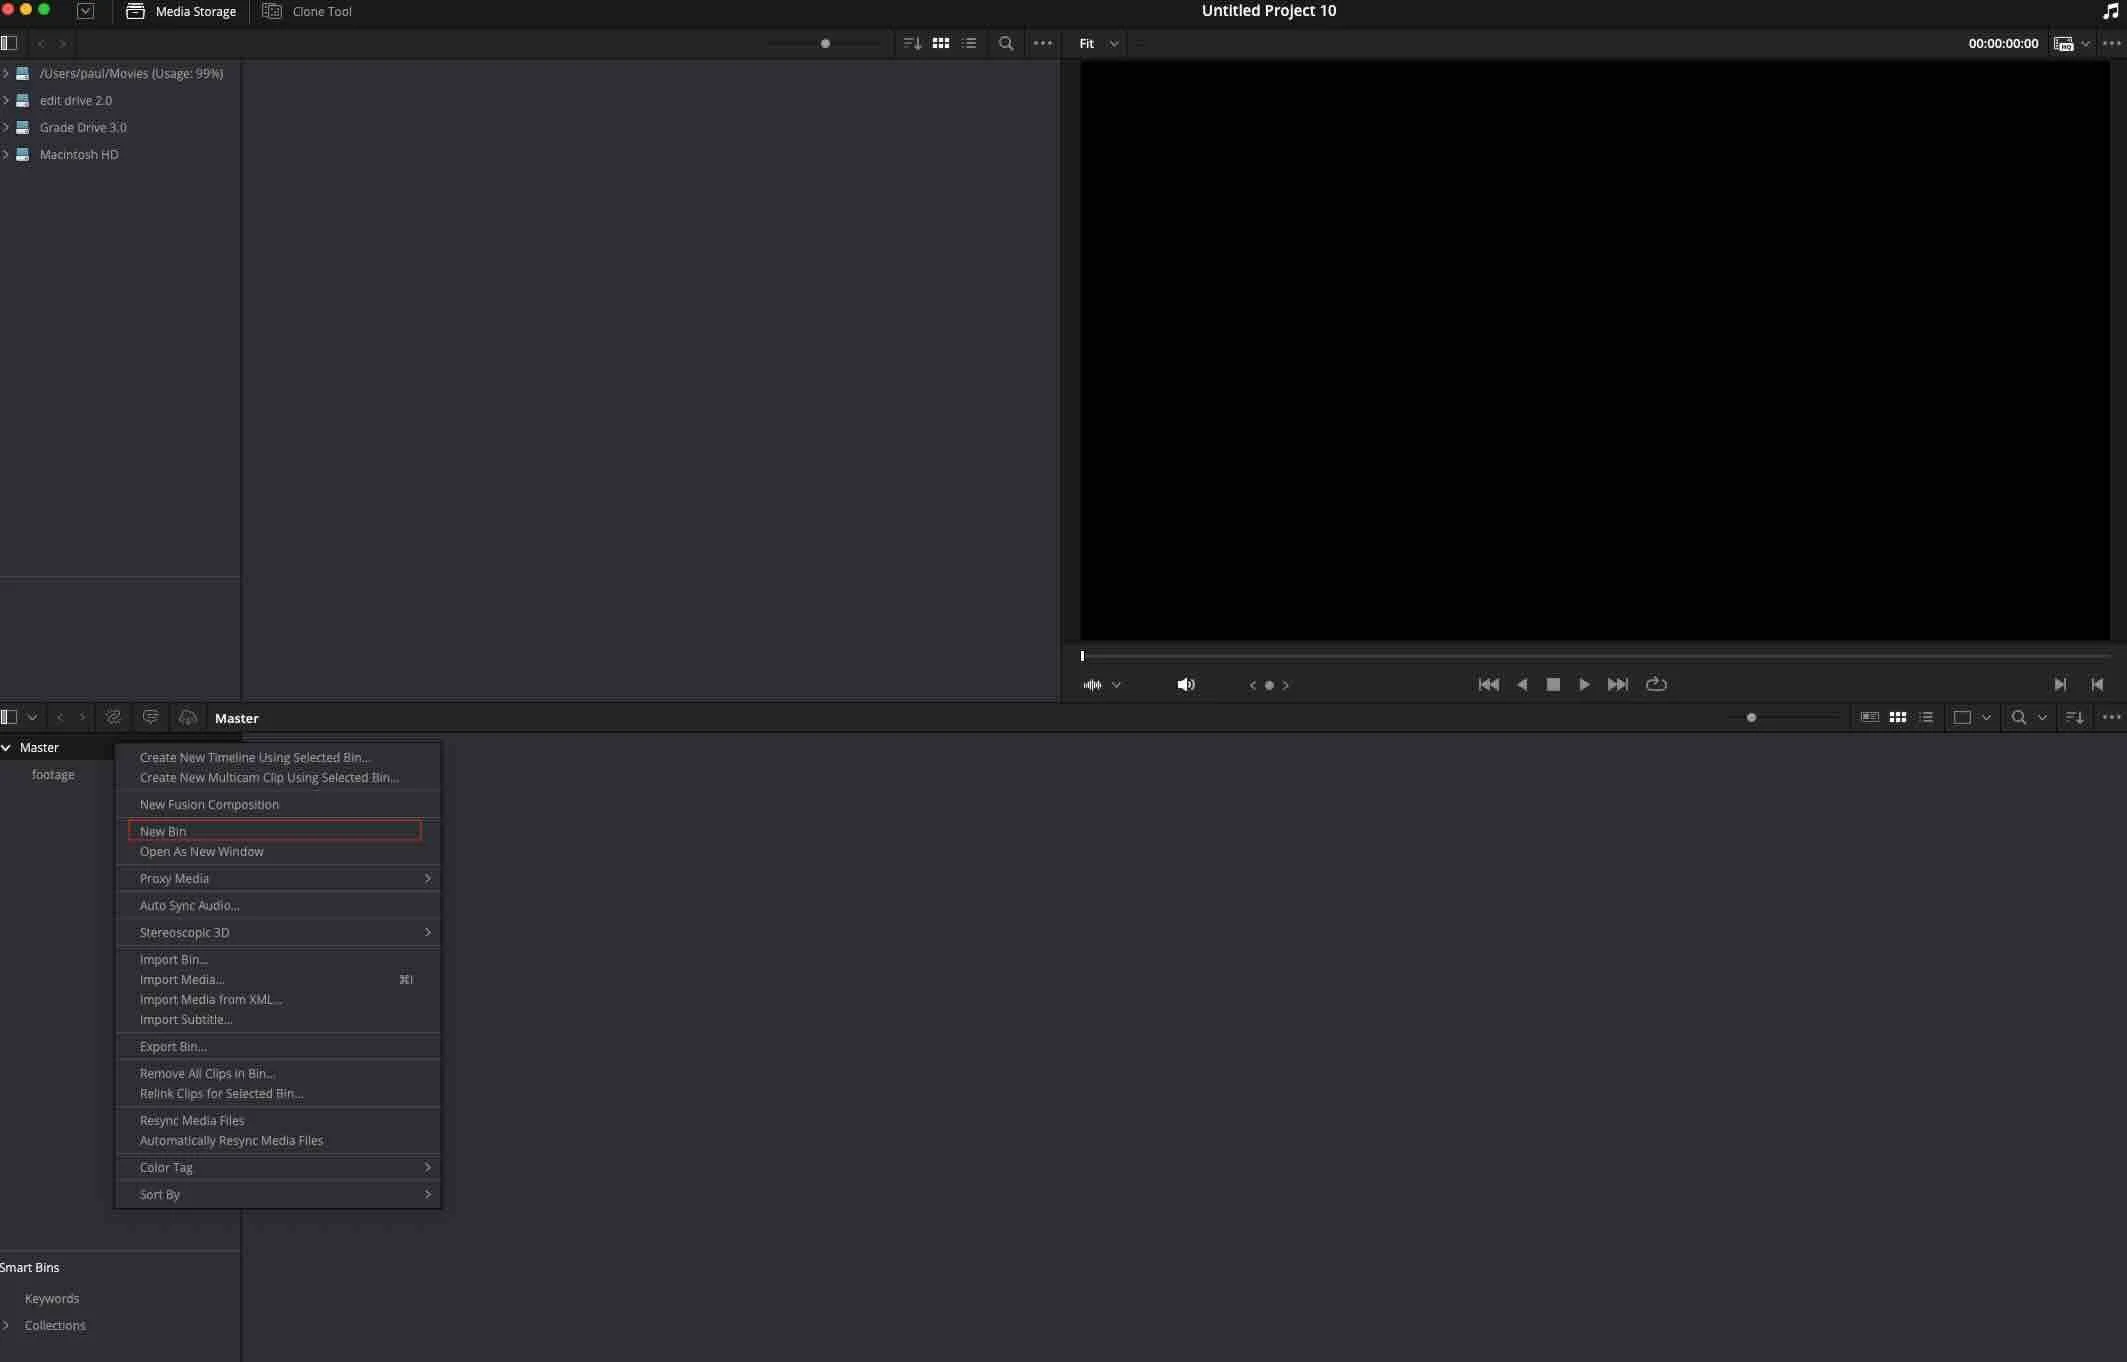Click the Go to last frame button
The height and width of the screenshot is (1362, 2127).
click(1617, 684)
